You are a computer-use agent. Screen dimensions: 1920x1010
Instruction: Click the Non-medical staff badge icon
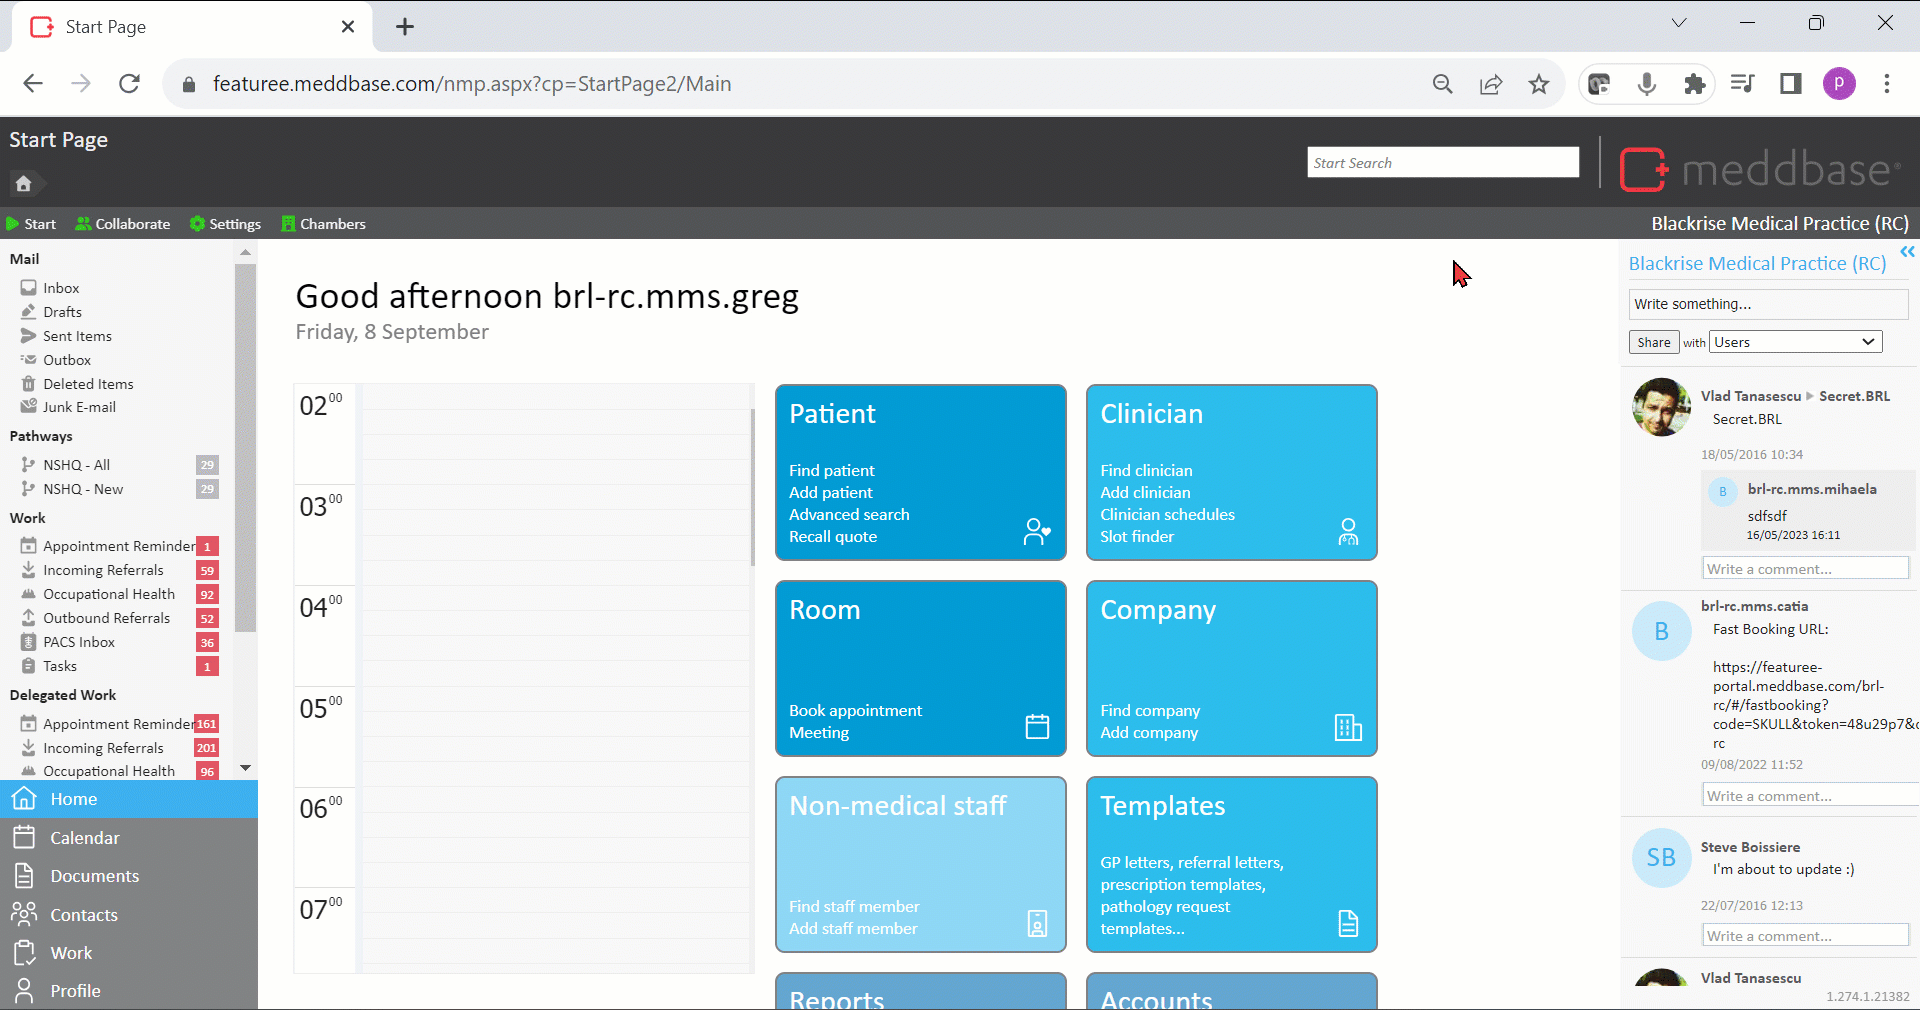[x=1037, y=923]
